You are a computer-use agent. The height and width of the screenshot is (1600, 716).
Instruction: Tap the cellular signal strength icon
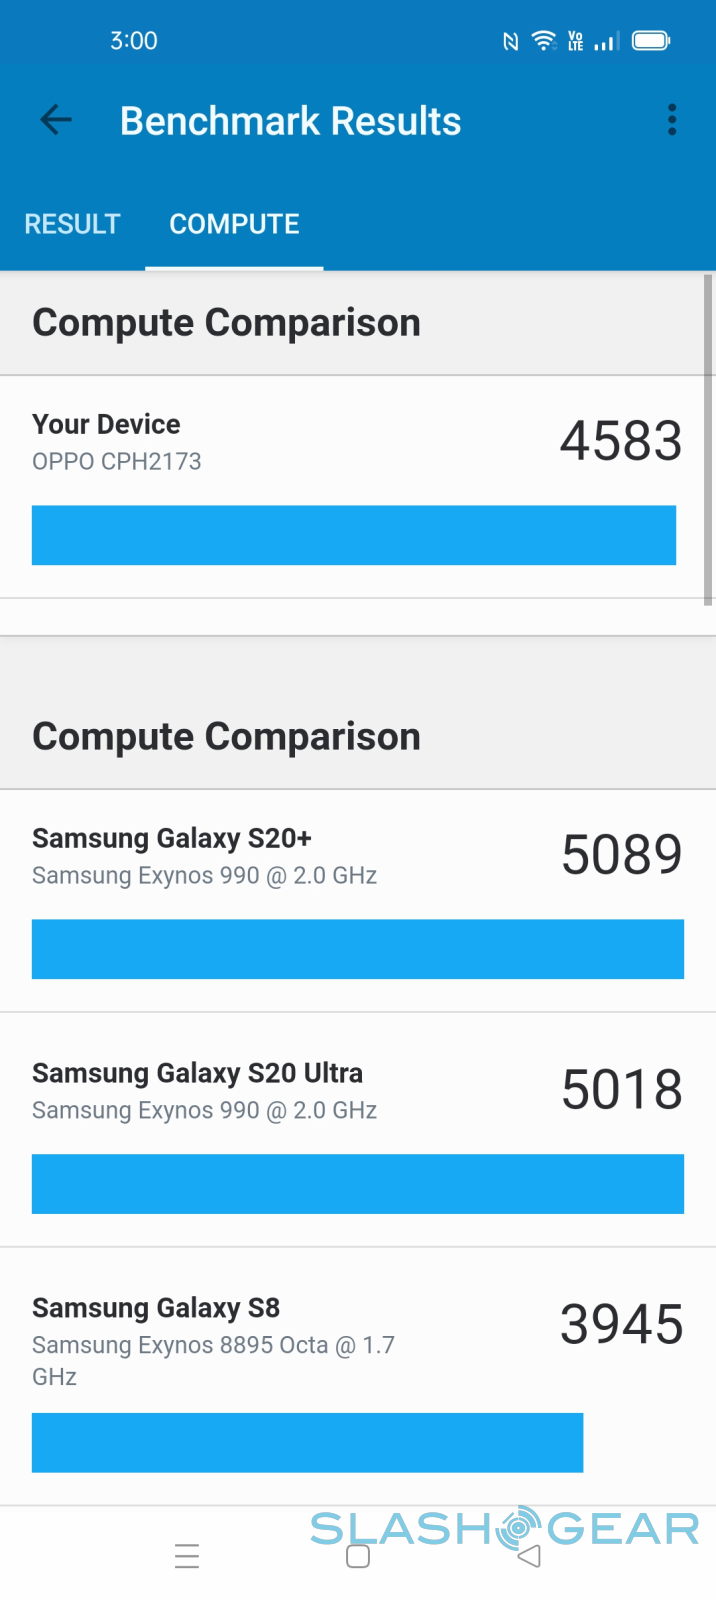(607, 41)
